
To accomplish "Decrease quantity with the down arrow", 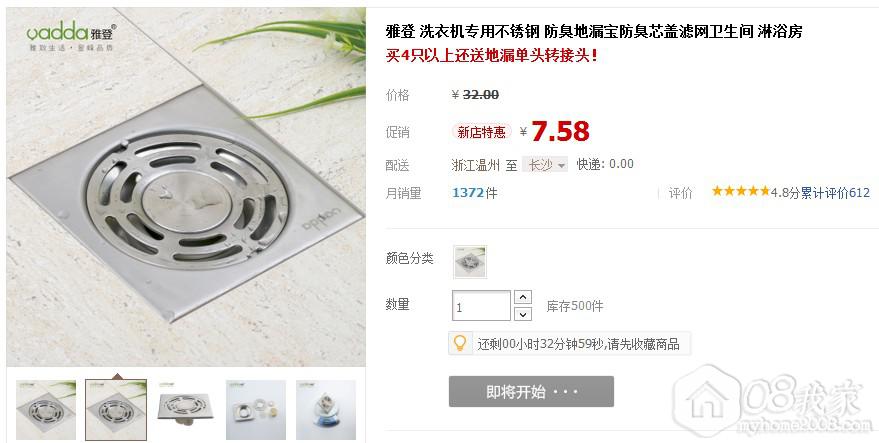I will pyautogui.click(x=522, y=313).
